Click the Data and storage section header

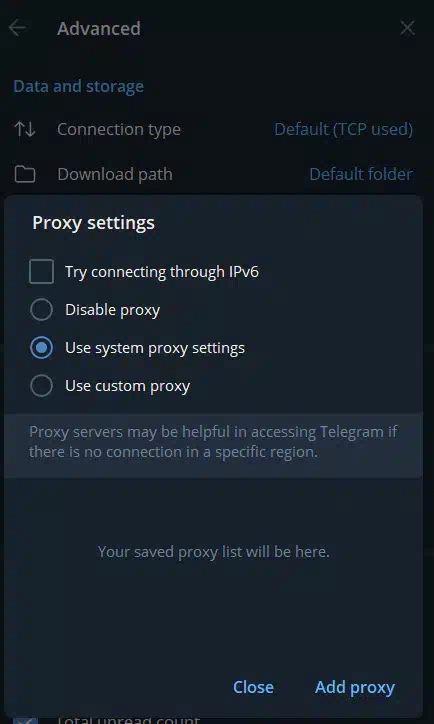(78, 86)
